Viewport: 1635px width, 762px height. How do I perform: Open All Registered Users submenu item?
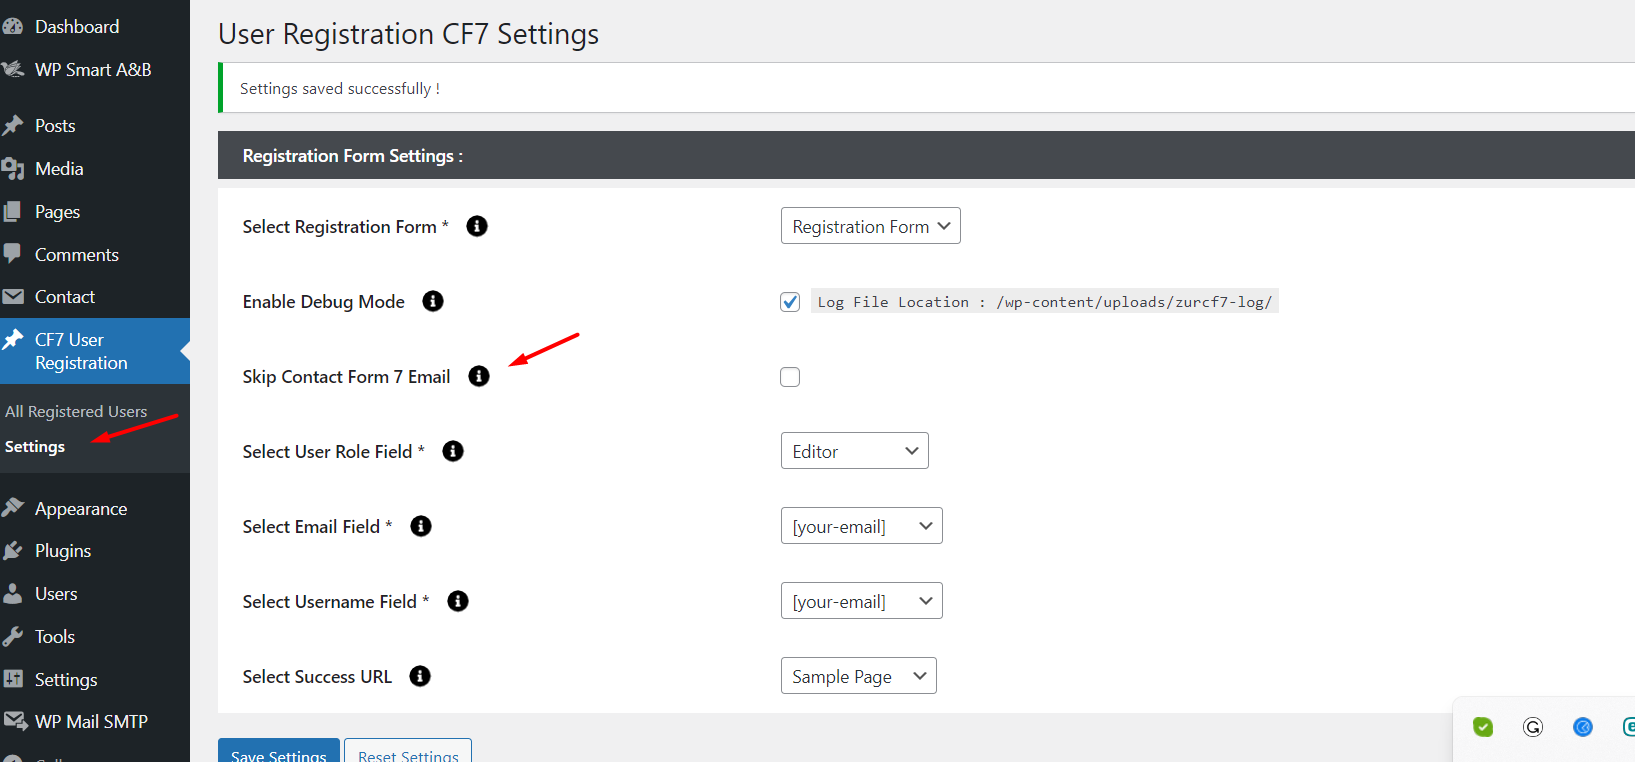point(76,411)
